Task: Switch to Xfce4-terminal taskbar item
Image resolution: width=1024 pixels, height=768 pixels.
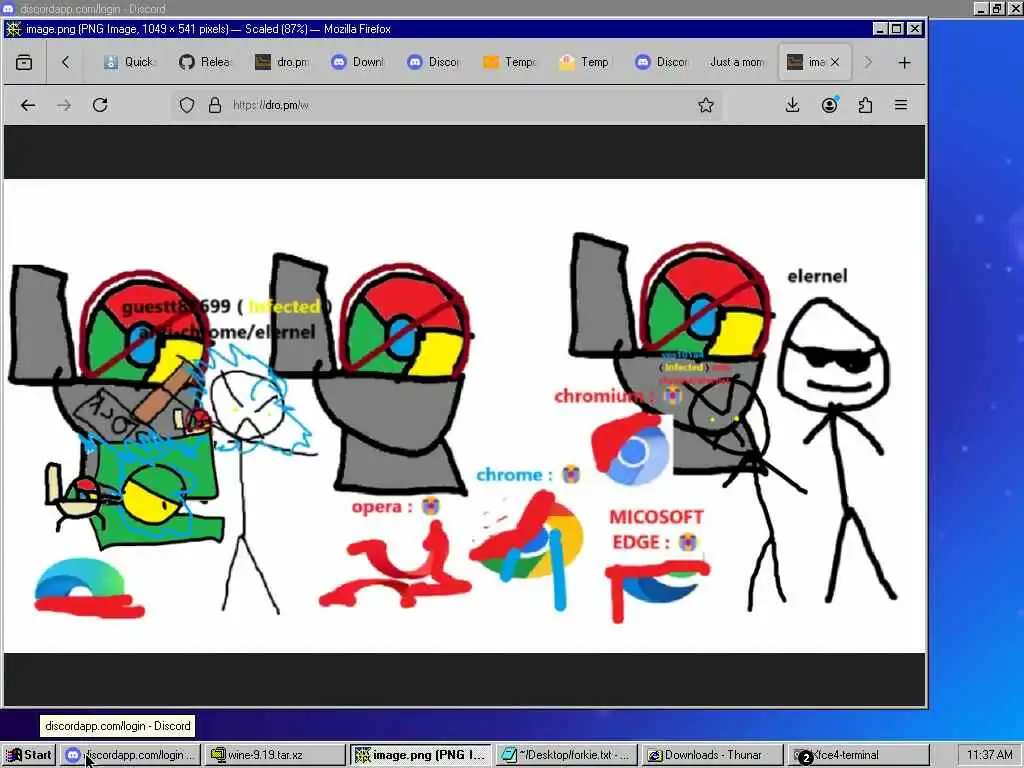Action: point(858,755)
